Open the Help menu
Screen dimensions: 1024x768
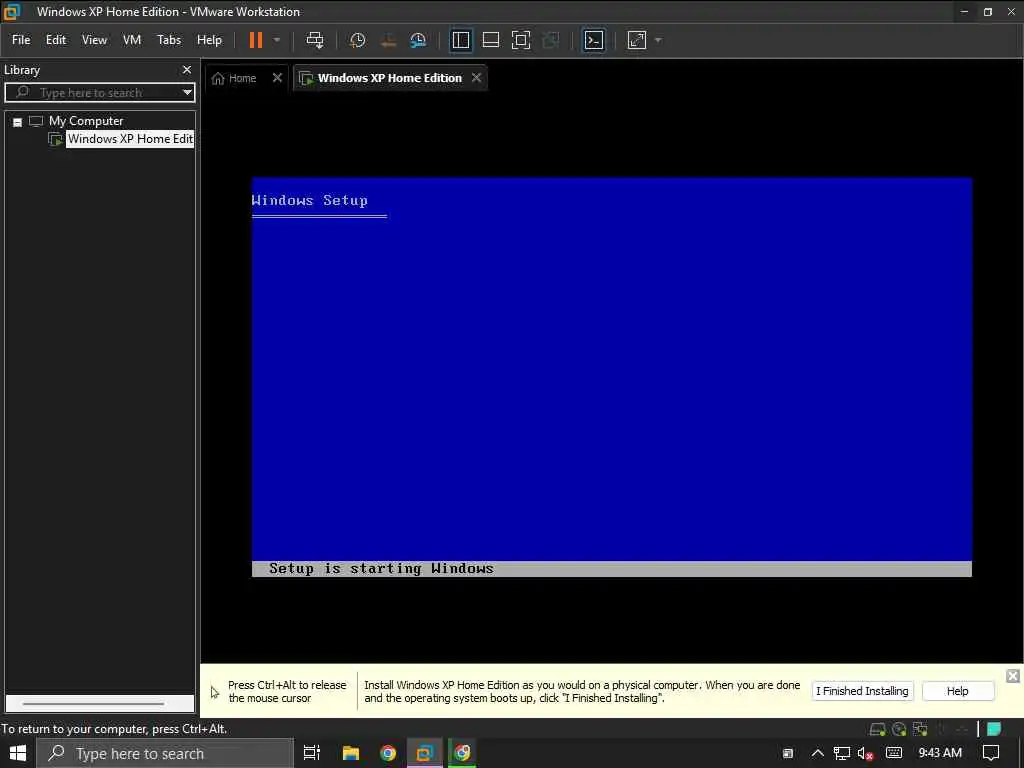tap(209, 40)
